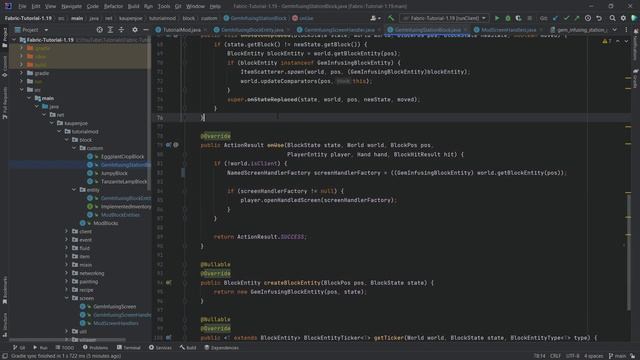Open the user account icon dropdown
Screen dimensions: 640x360
[375, 18]
